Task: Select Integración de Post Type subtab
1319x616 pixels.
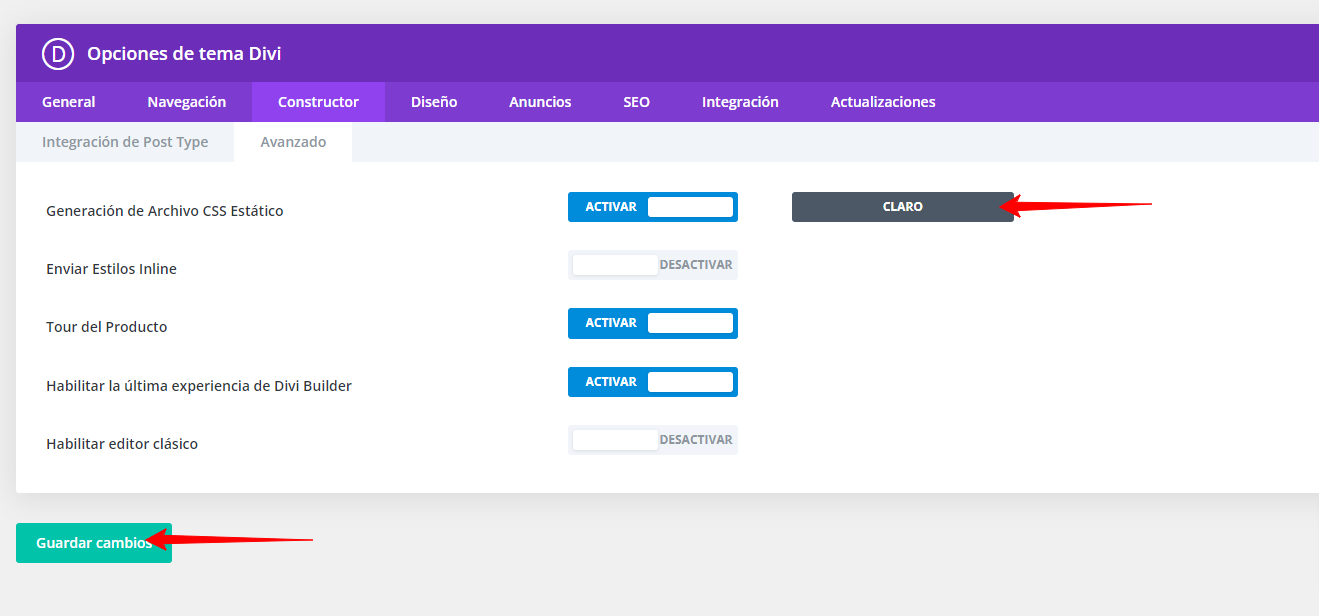Action: pos(125,142)
